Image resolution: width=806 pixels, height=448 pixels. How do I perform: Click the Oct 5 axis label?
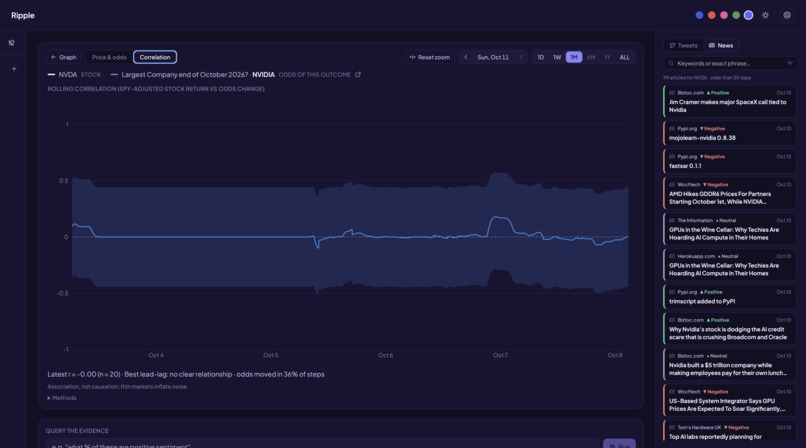pyautogui.click(x=270, y=356)
